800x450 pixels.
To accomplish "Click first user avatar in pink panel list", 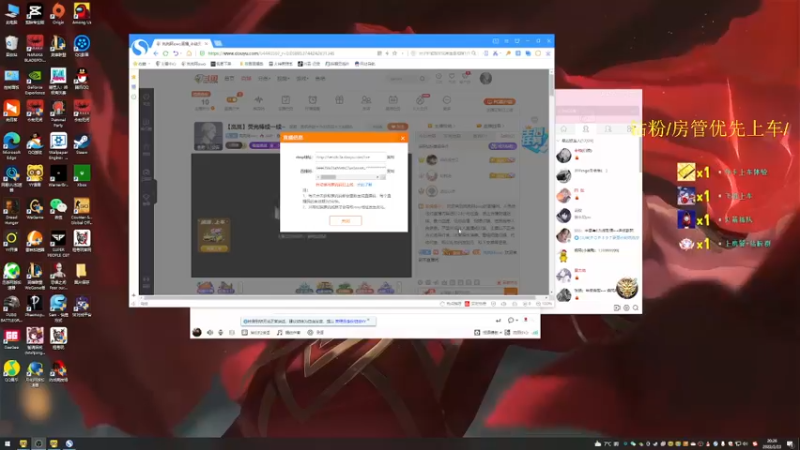I will [563, 156].
